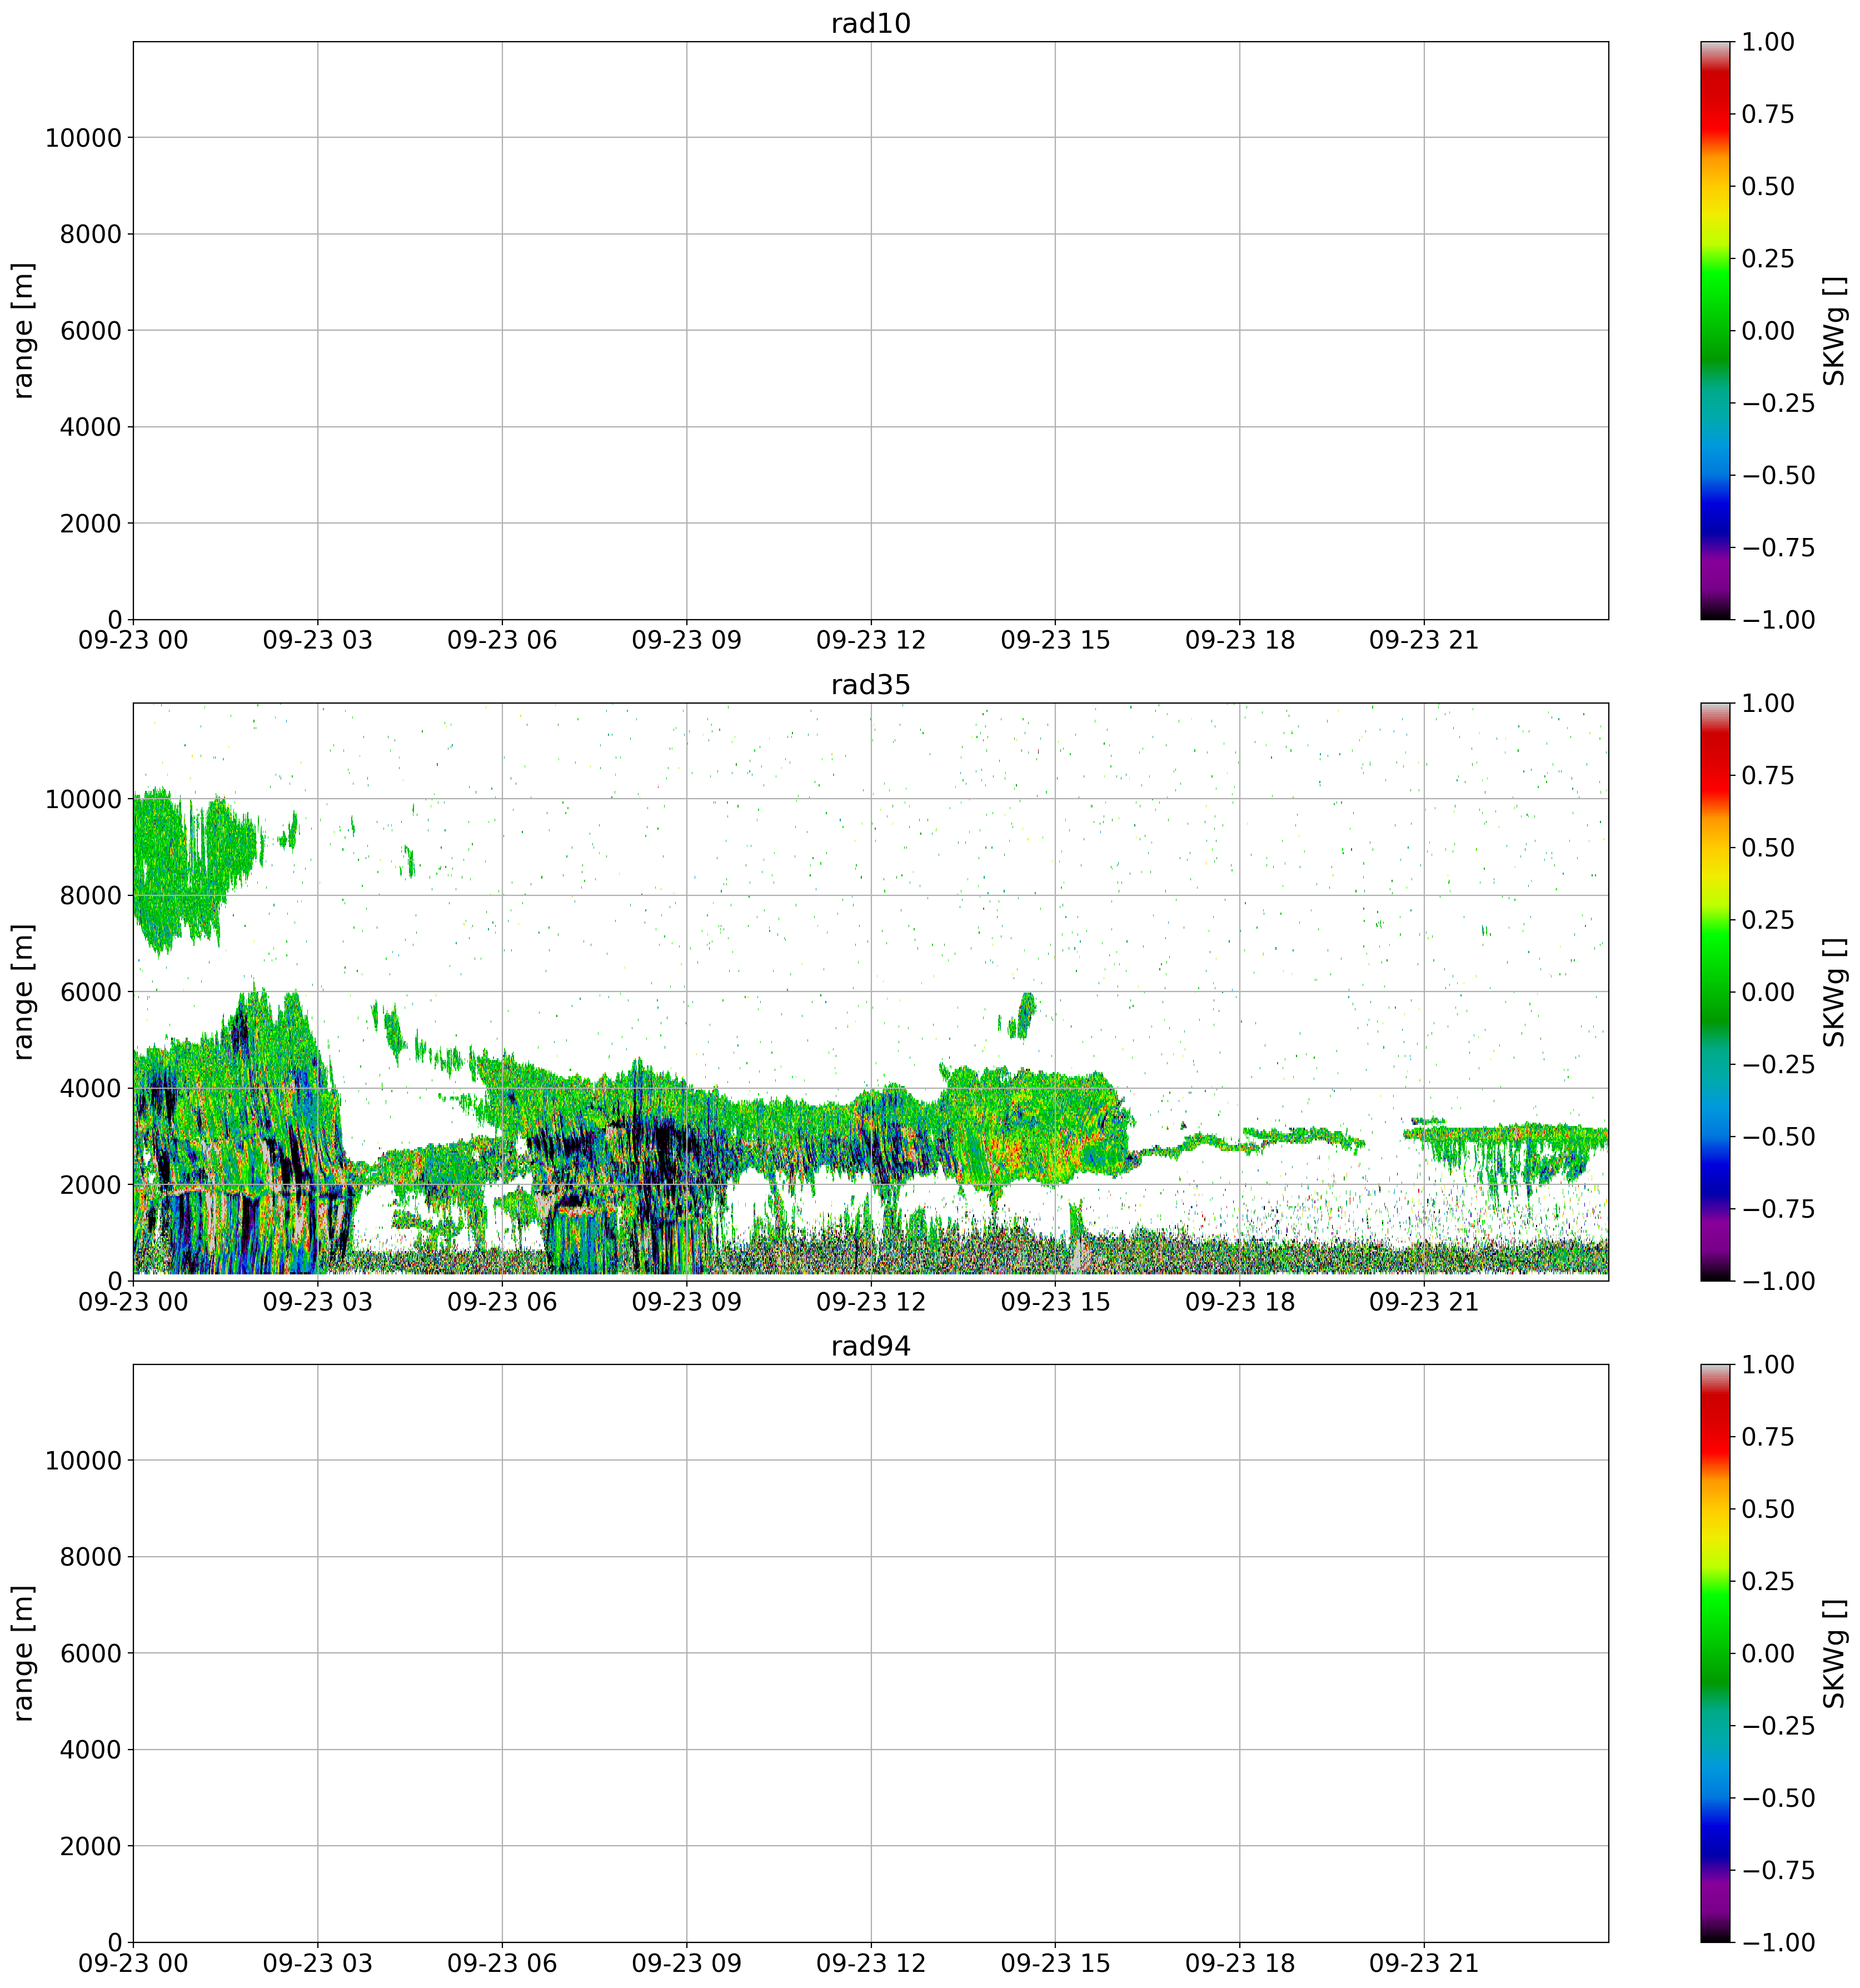
Task: Click the 09-23 06 tick below rad10
Action: (x=502, y=641)
